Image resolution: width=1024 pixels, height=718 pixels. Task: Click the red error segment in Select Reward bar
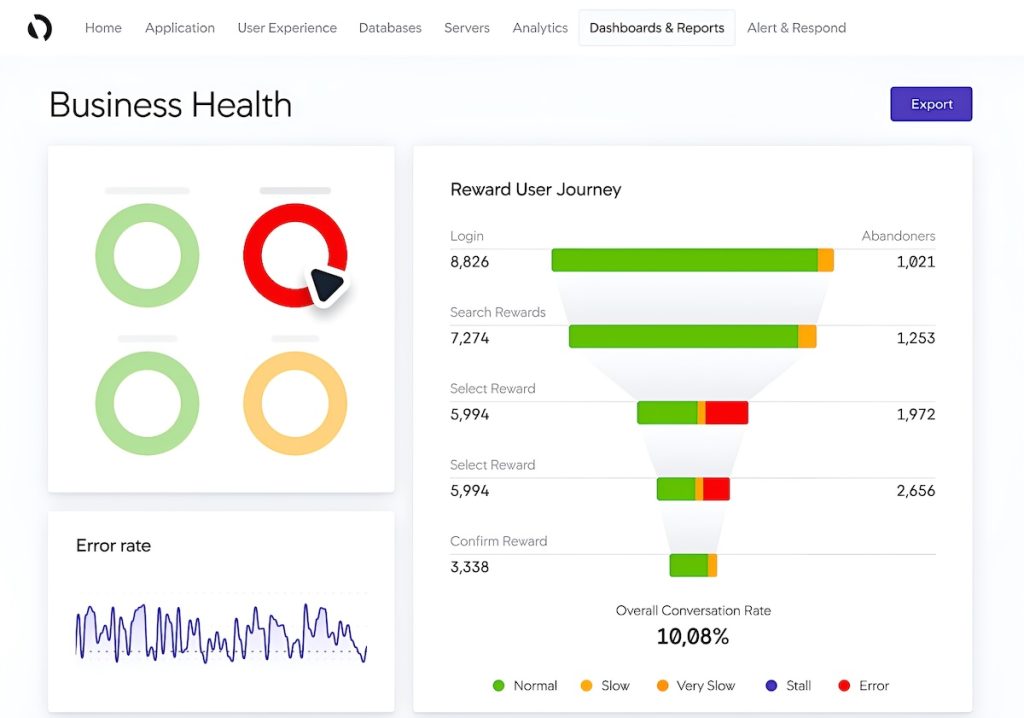tap(727, 412)
